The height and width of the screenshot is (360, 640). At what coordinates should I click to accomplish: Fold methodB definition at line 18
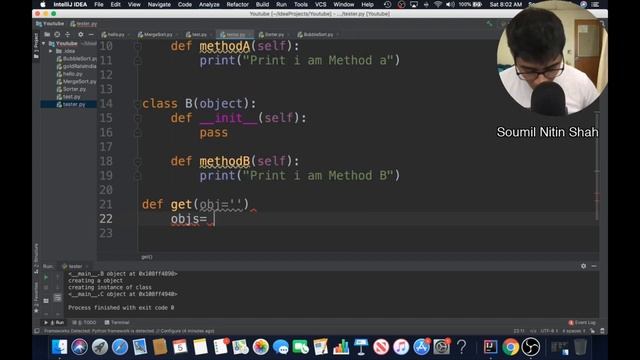click(138, 162)
